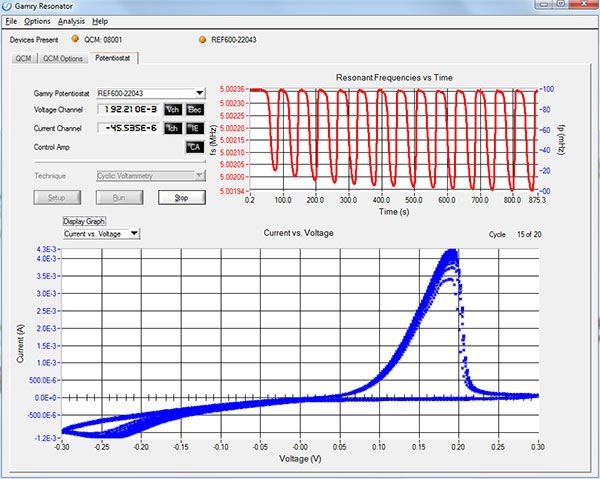Image resolution: width=600 pixels, height=479 pixels.
Task: Stop the running experiment
Action: click(182, 197)
